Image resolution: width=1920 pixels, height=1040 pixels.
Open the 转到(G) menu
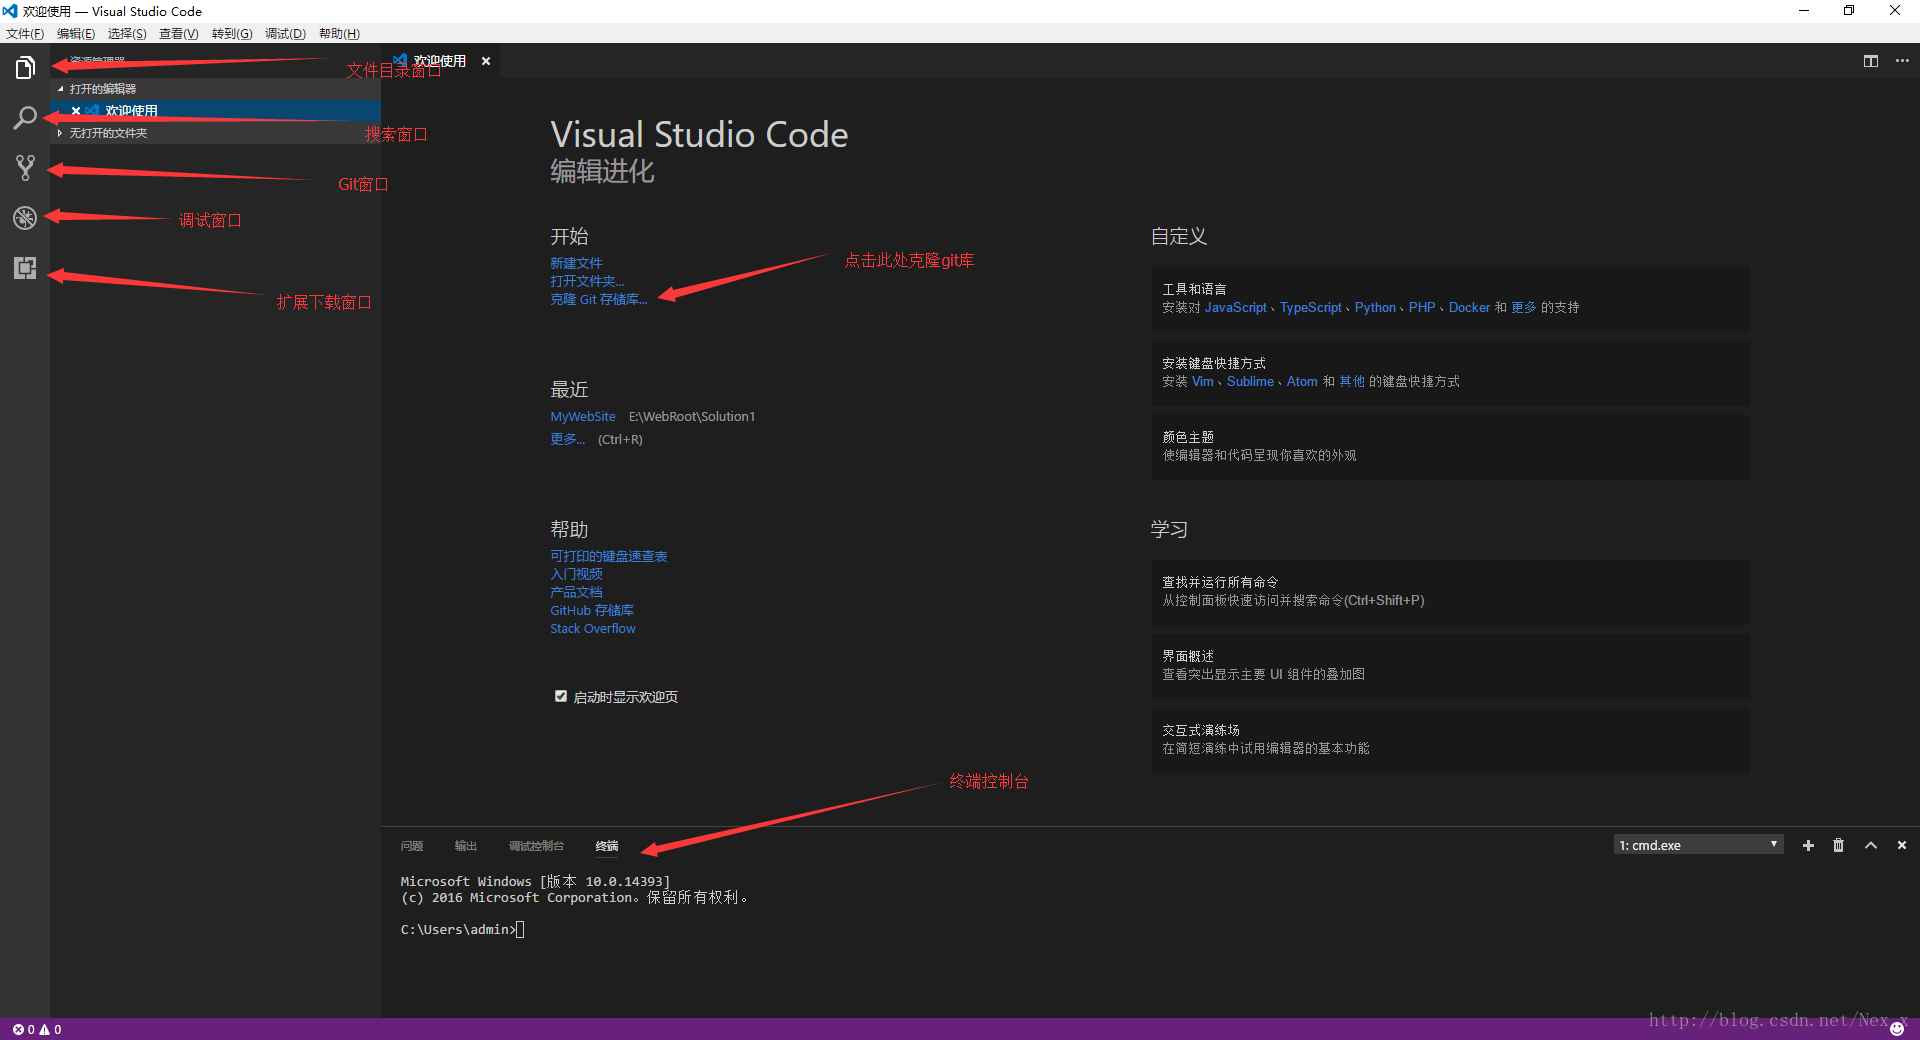click(232, 34)
